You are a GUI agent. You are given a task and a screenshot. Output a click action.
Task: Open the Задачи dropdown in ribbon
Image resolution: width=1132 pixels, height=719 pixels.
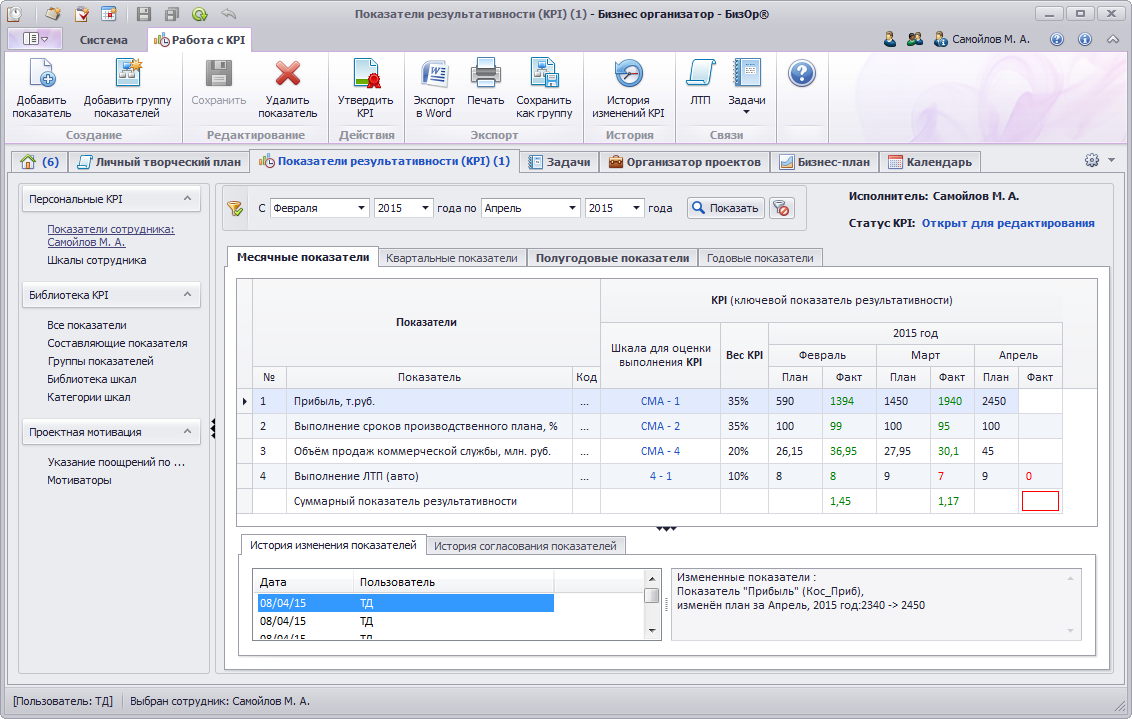pyautogui.click(x=746, y=104)
